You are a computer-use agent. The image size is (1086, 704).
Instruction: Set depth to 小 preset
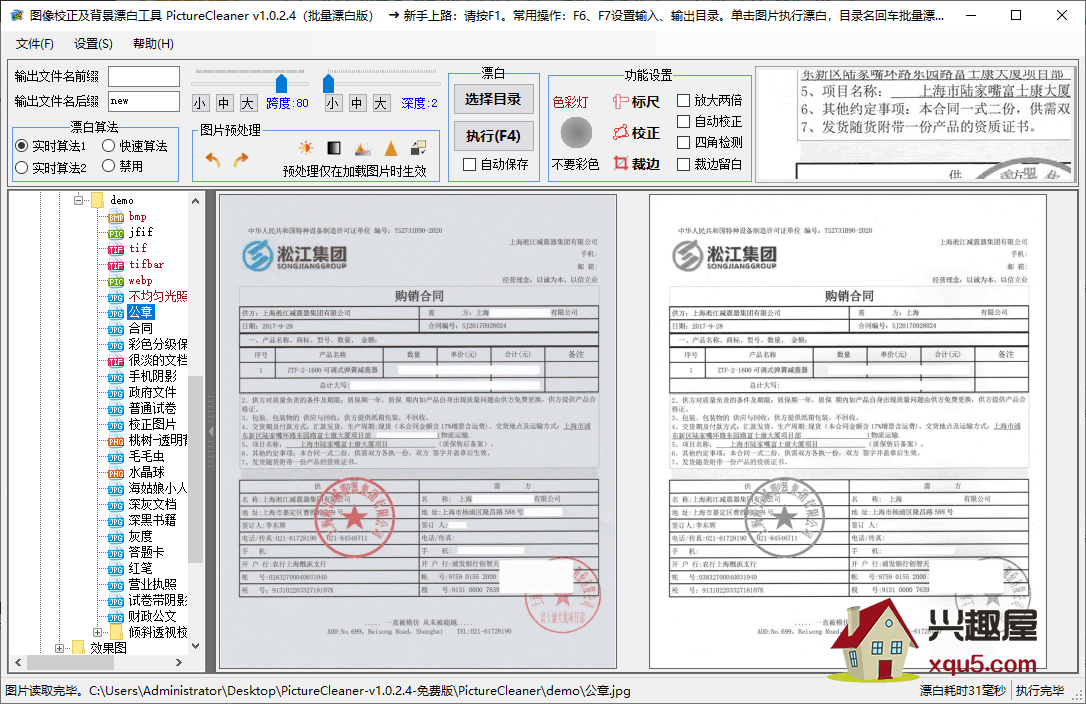click(332, 103)
